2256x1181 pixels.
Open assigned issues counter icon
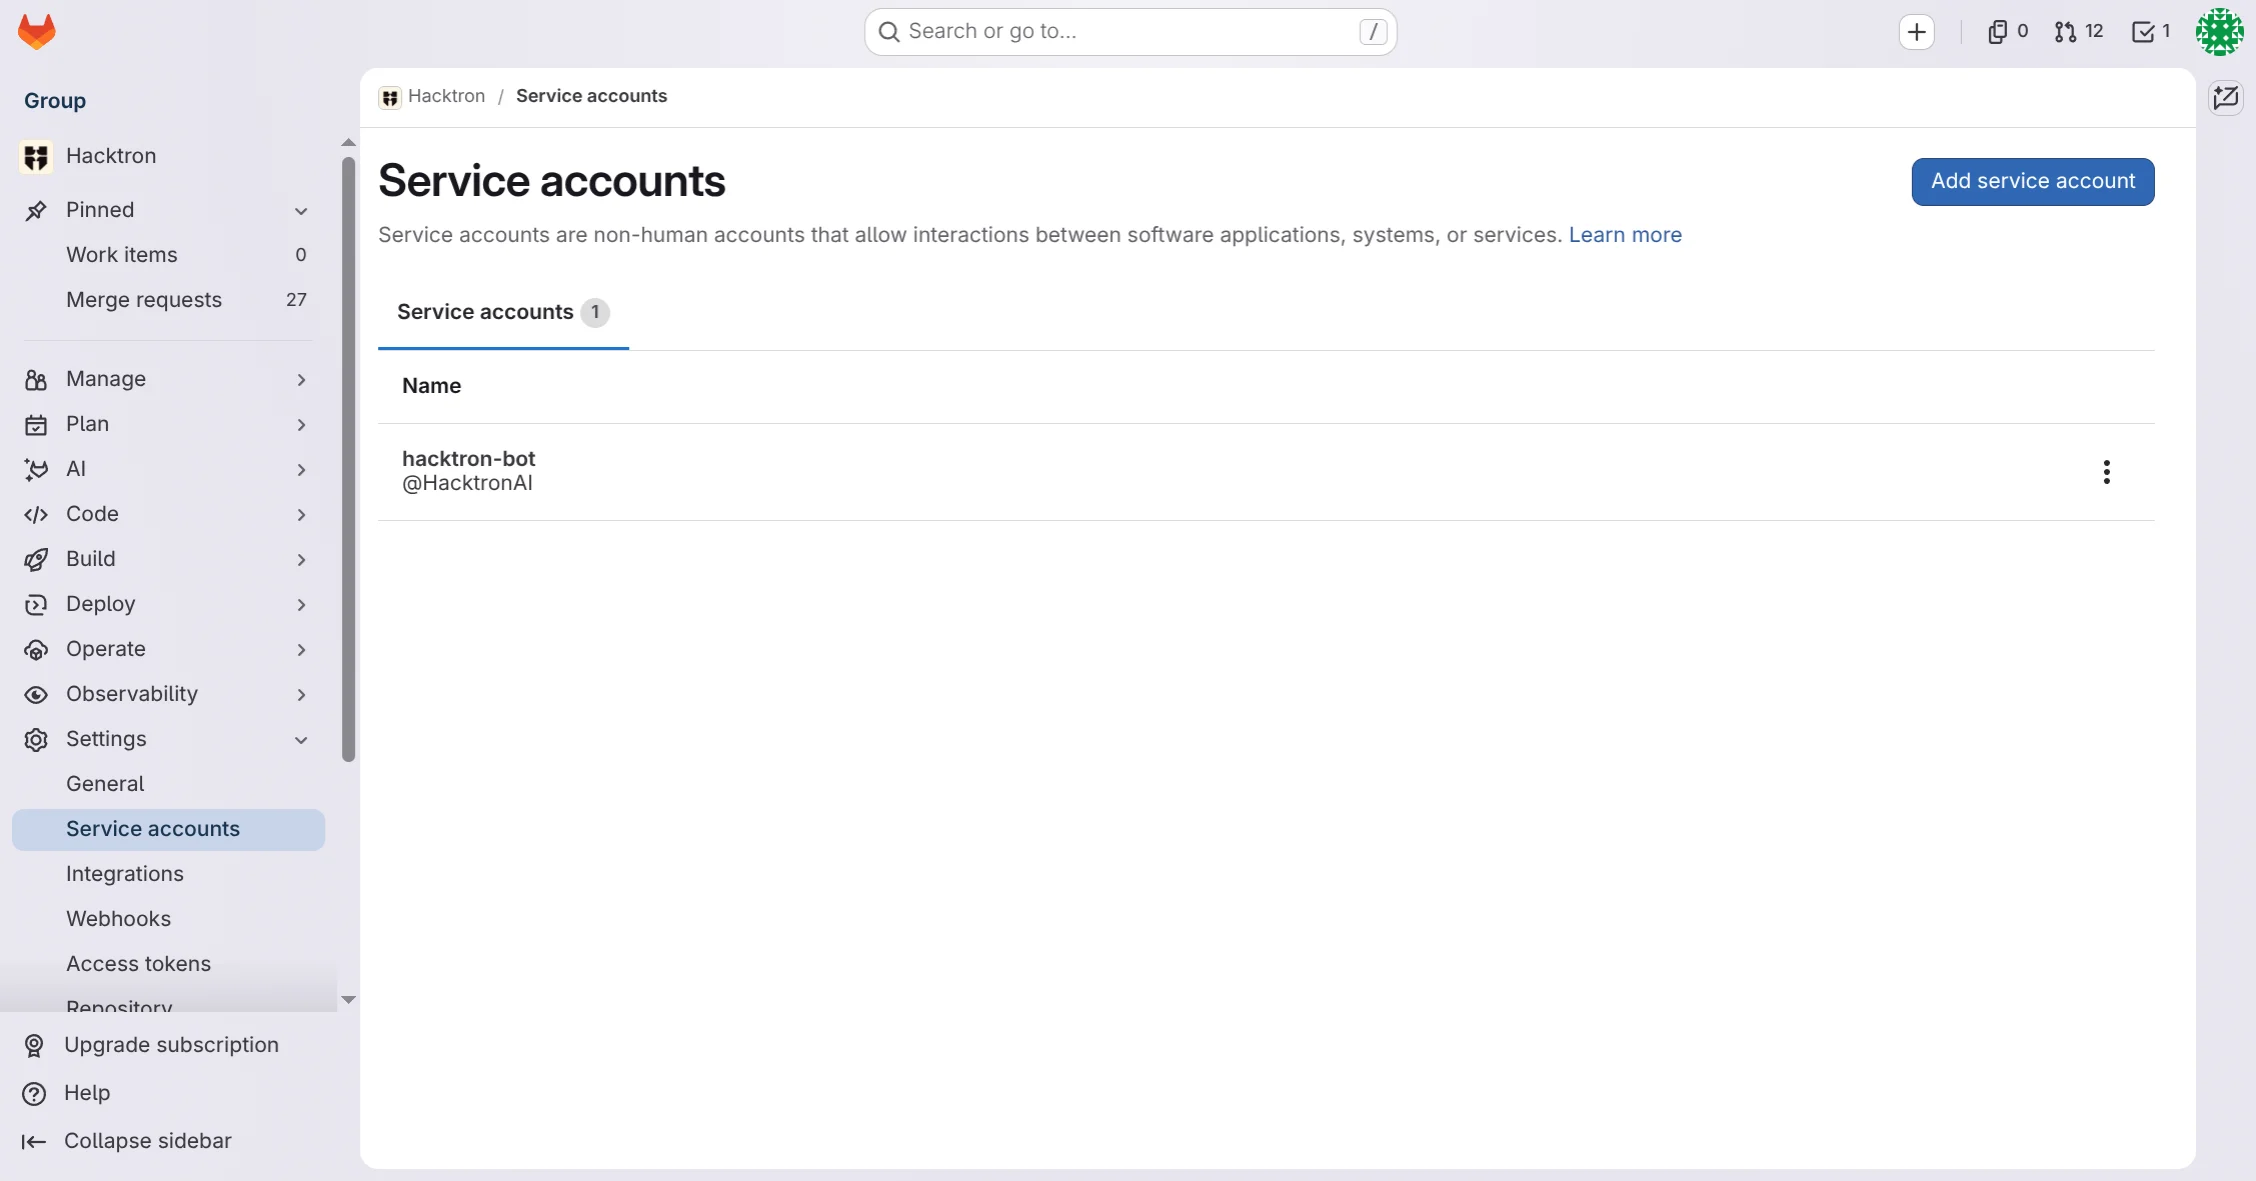point(2008,32)
